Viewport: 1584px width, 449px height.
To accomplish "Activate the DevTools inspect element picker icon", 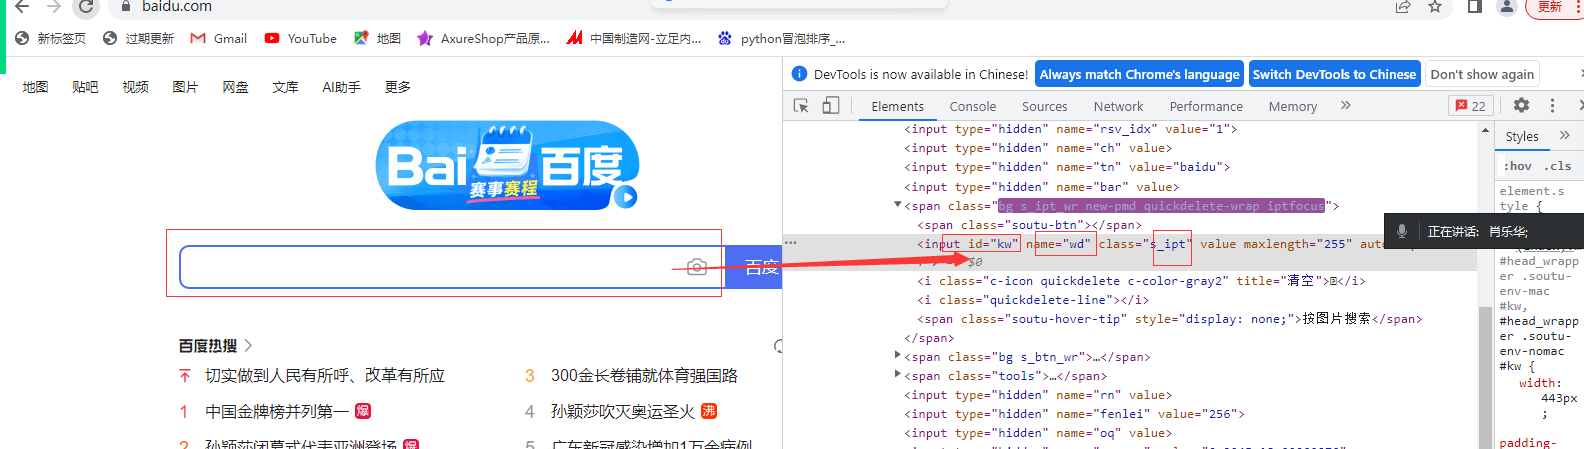I will pos(801,105).
